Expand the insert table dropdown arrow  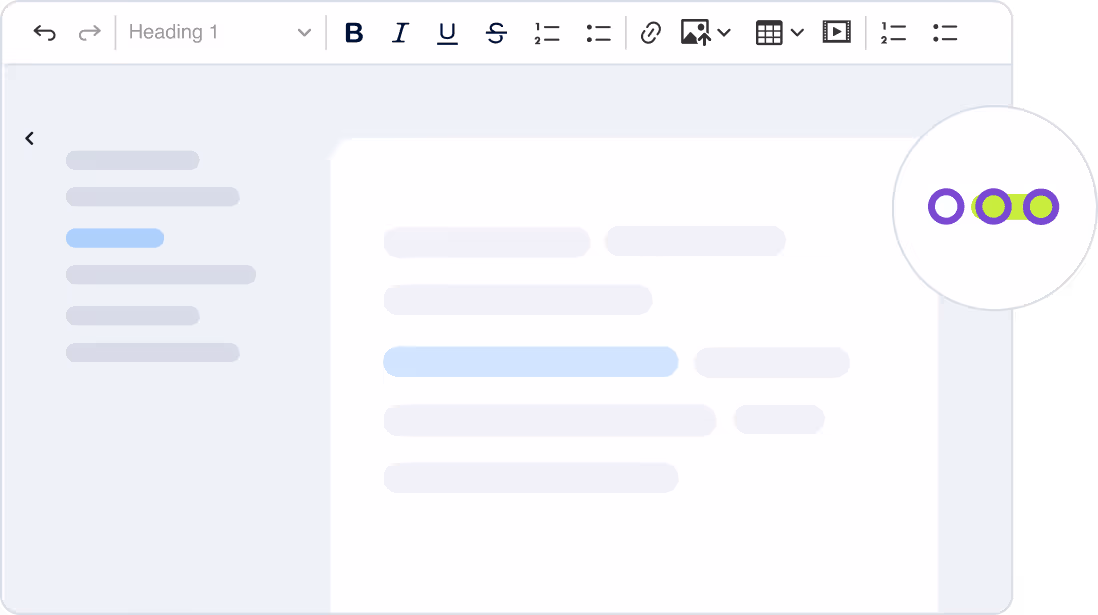[797, 33]
